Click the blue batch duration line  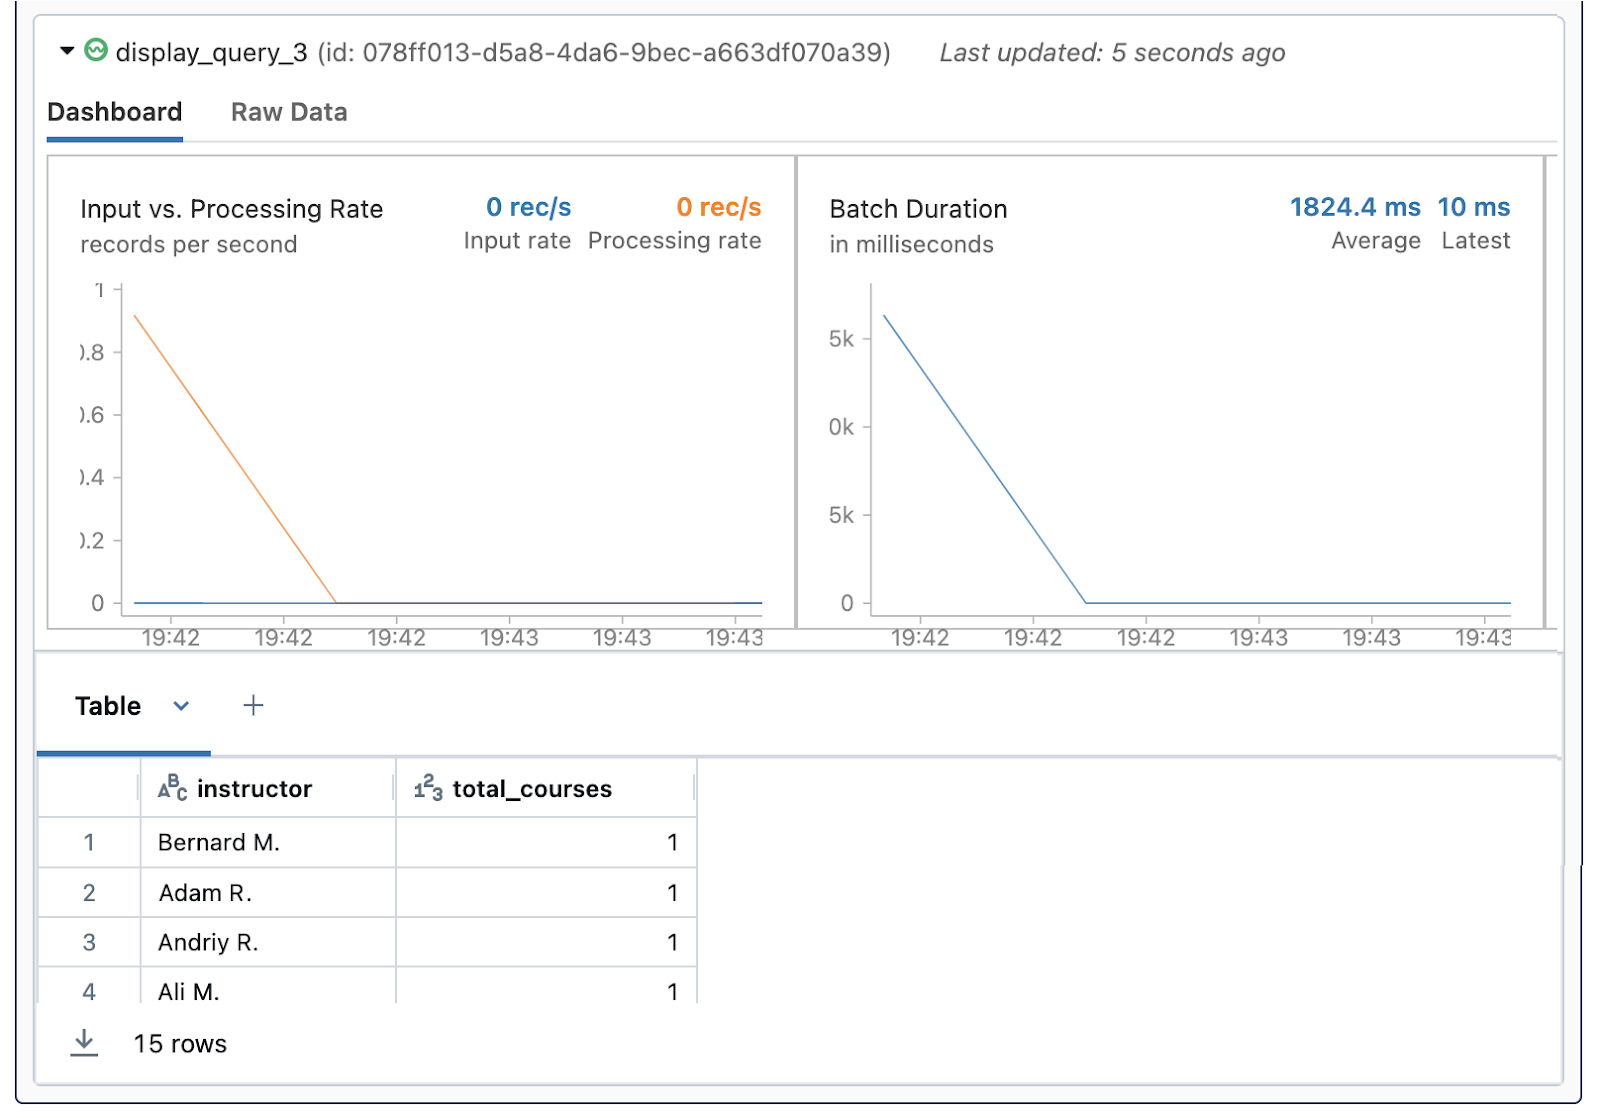tap(985, 460)
